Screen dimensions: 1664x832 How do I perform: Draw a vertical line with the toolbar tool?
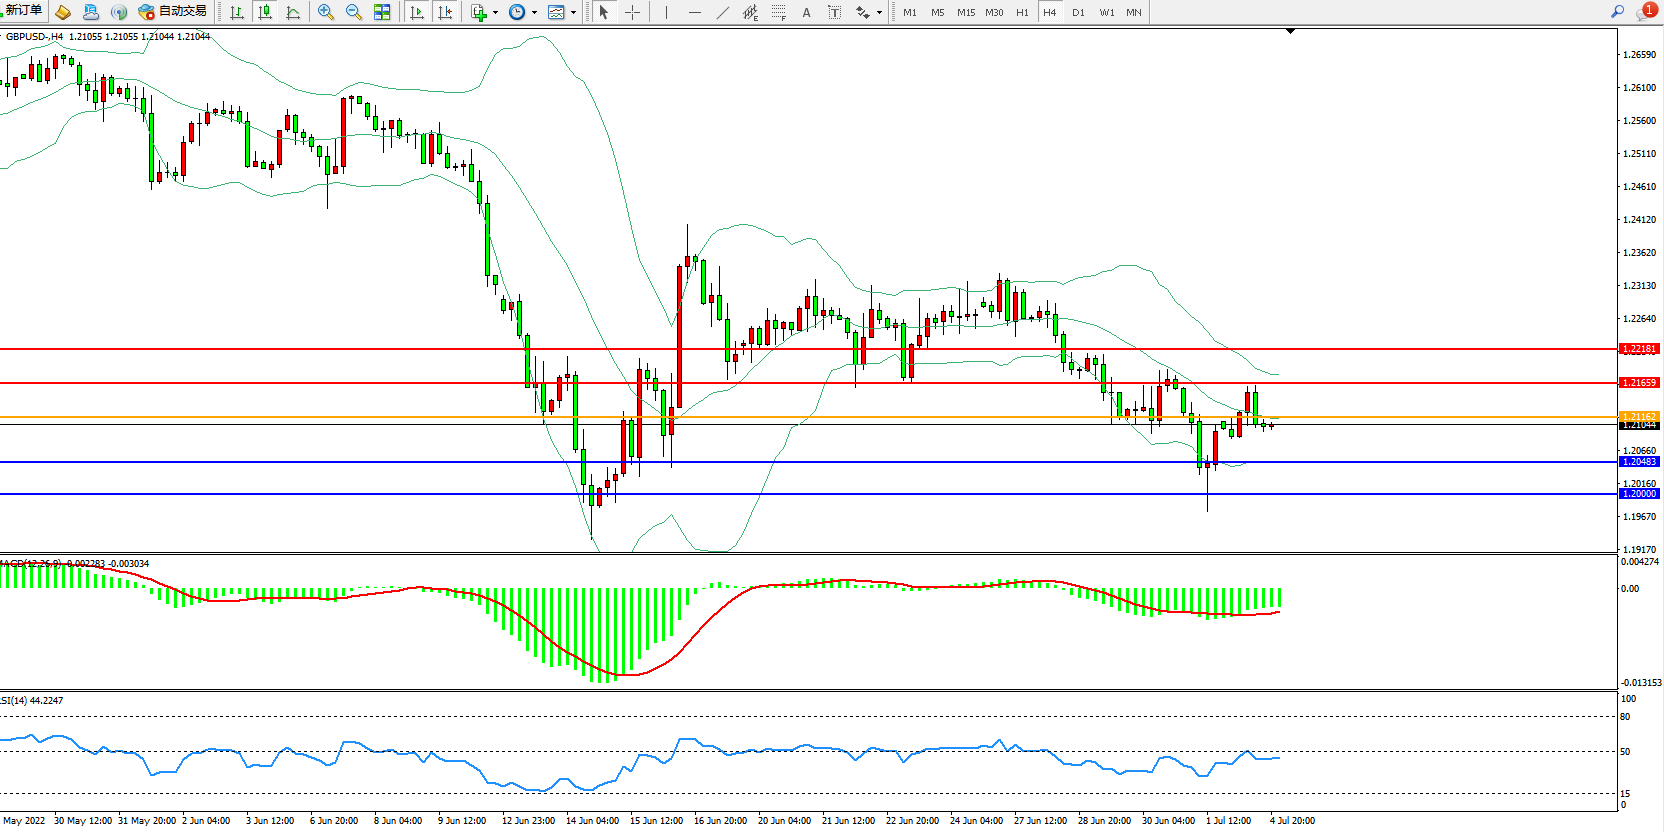point(666,12)
